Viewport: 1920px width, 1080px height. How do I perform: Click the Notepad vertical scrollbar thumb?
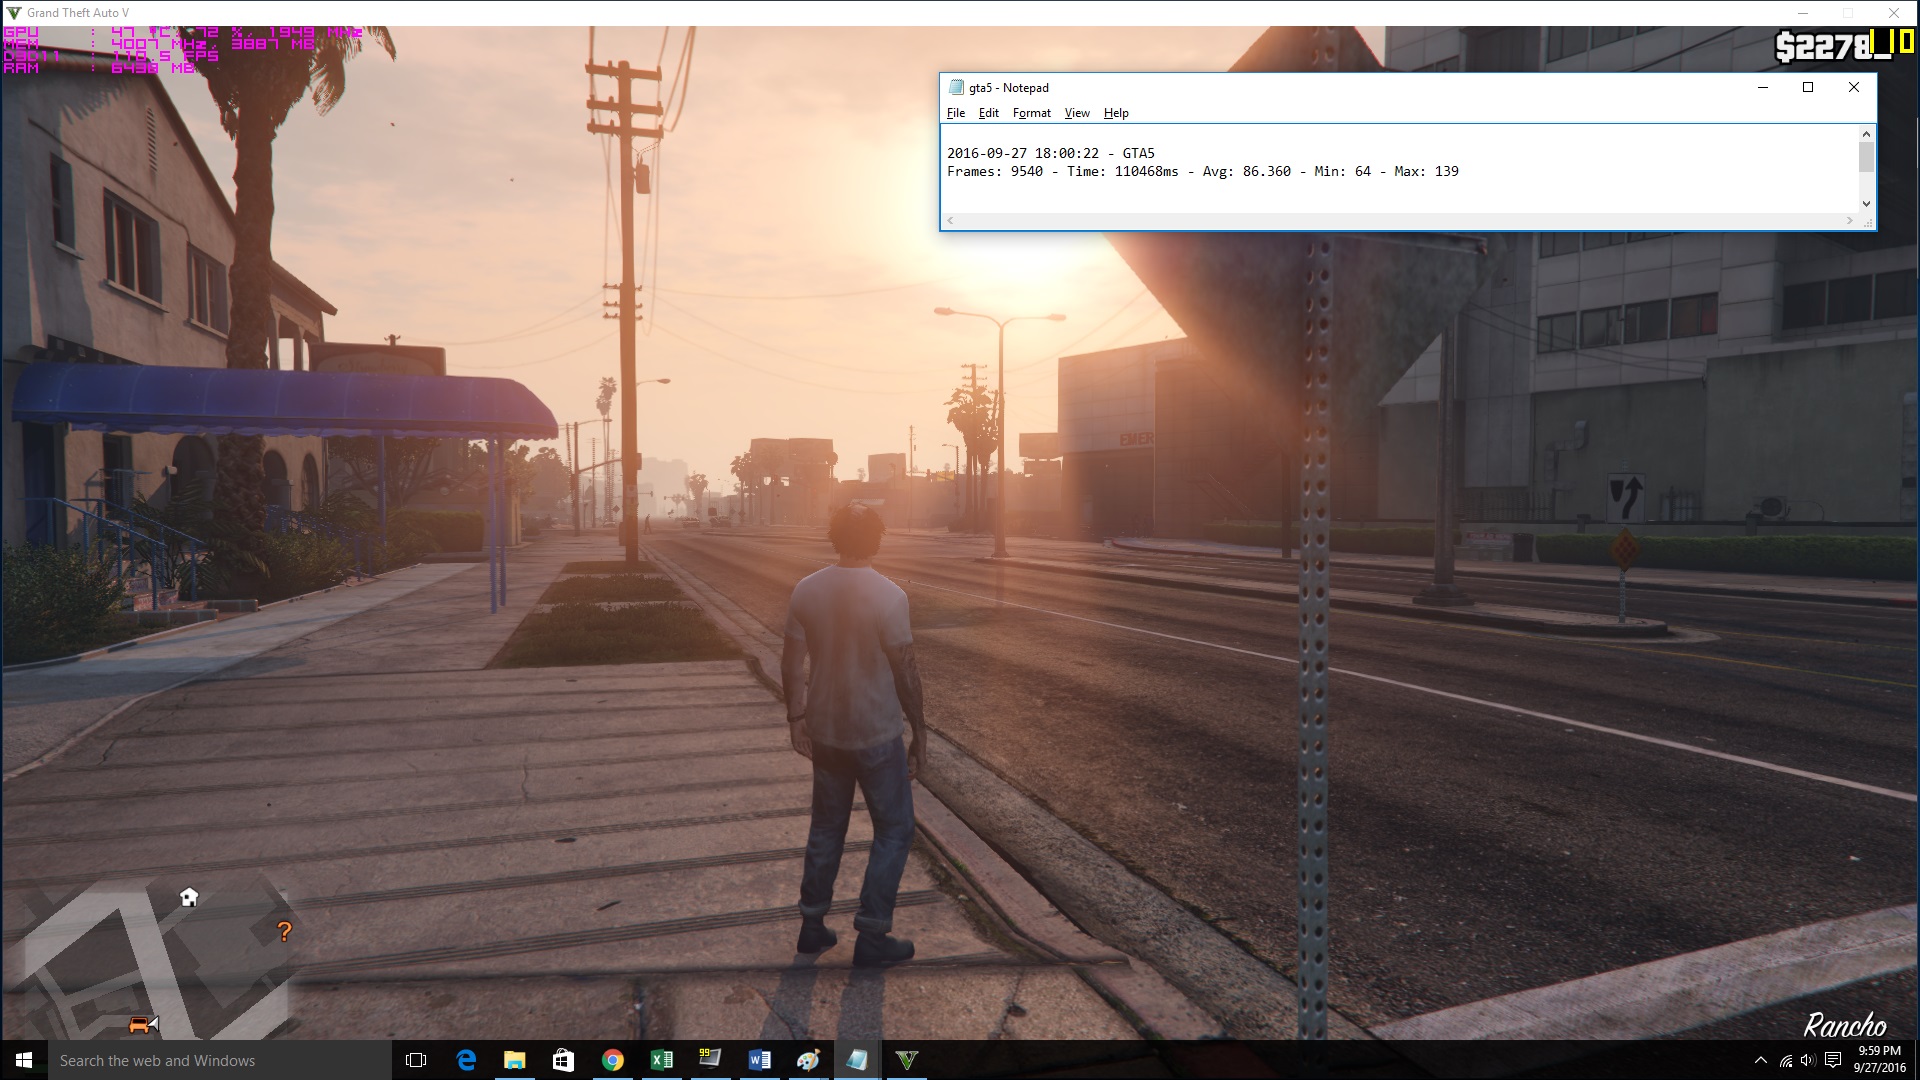tap(1866, 157)
